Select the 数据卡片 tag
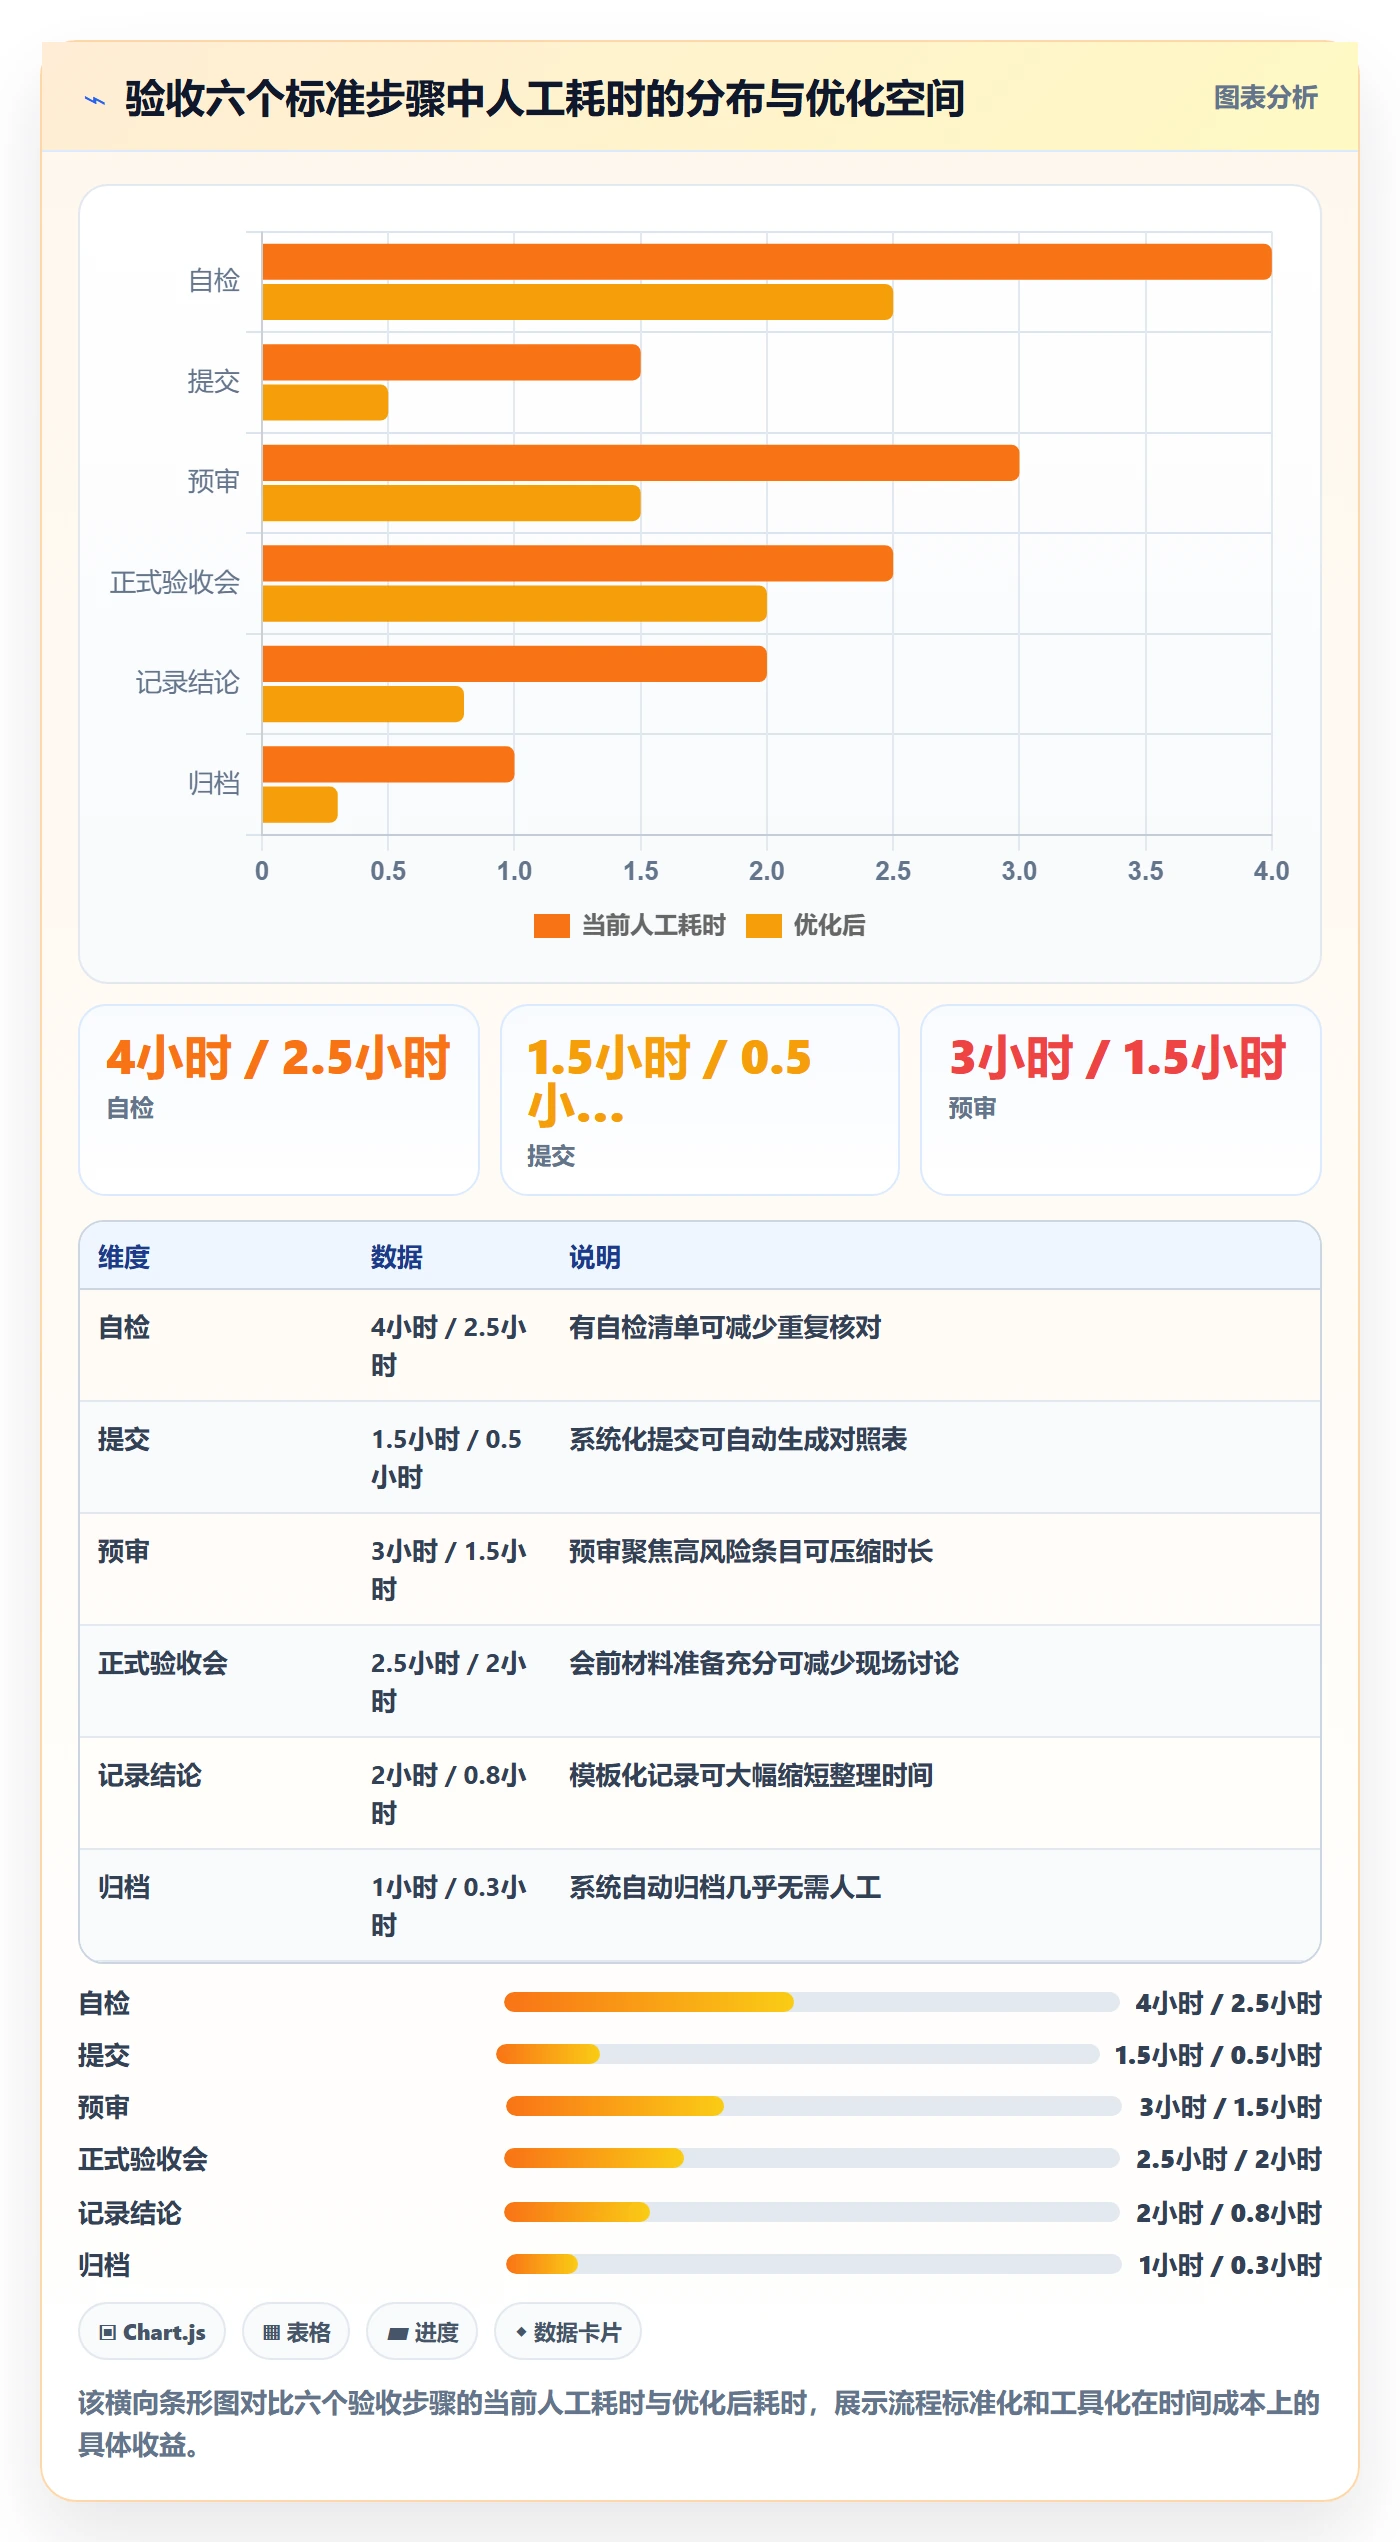1400x2542 pixels. click(568, 2332)
